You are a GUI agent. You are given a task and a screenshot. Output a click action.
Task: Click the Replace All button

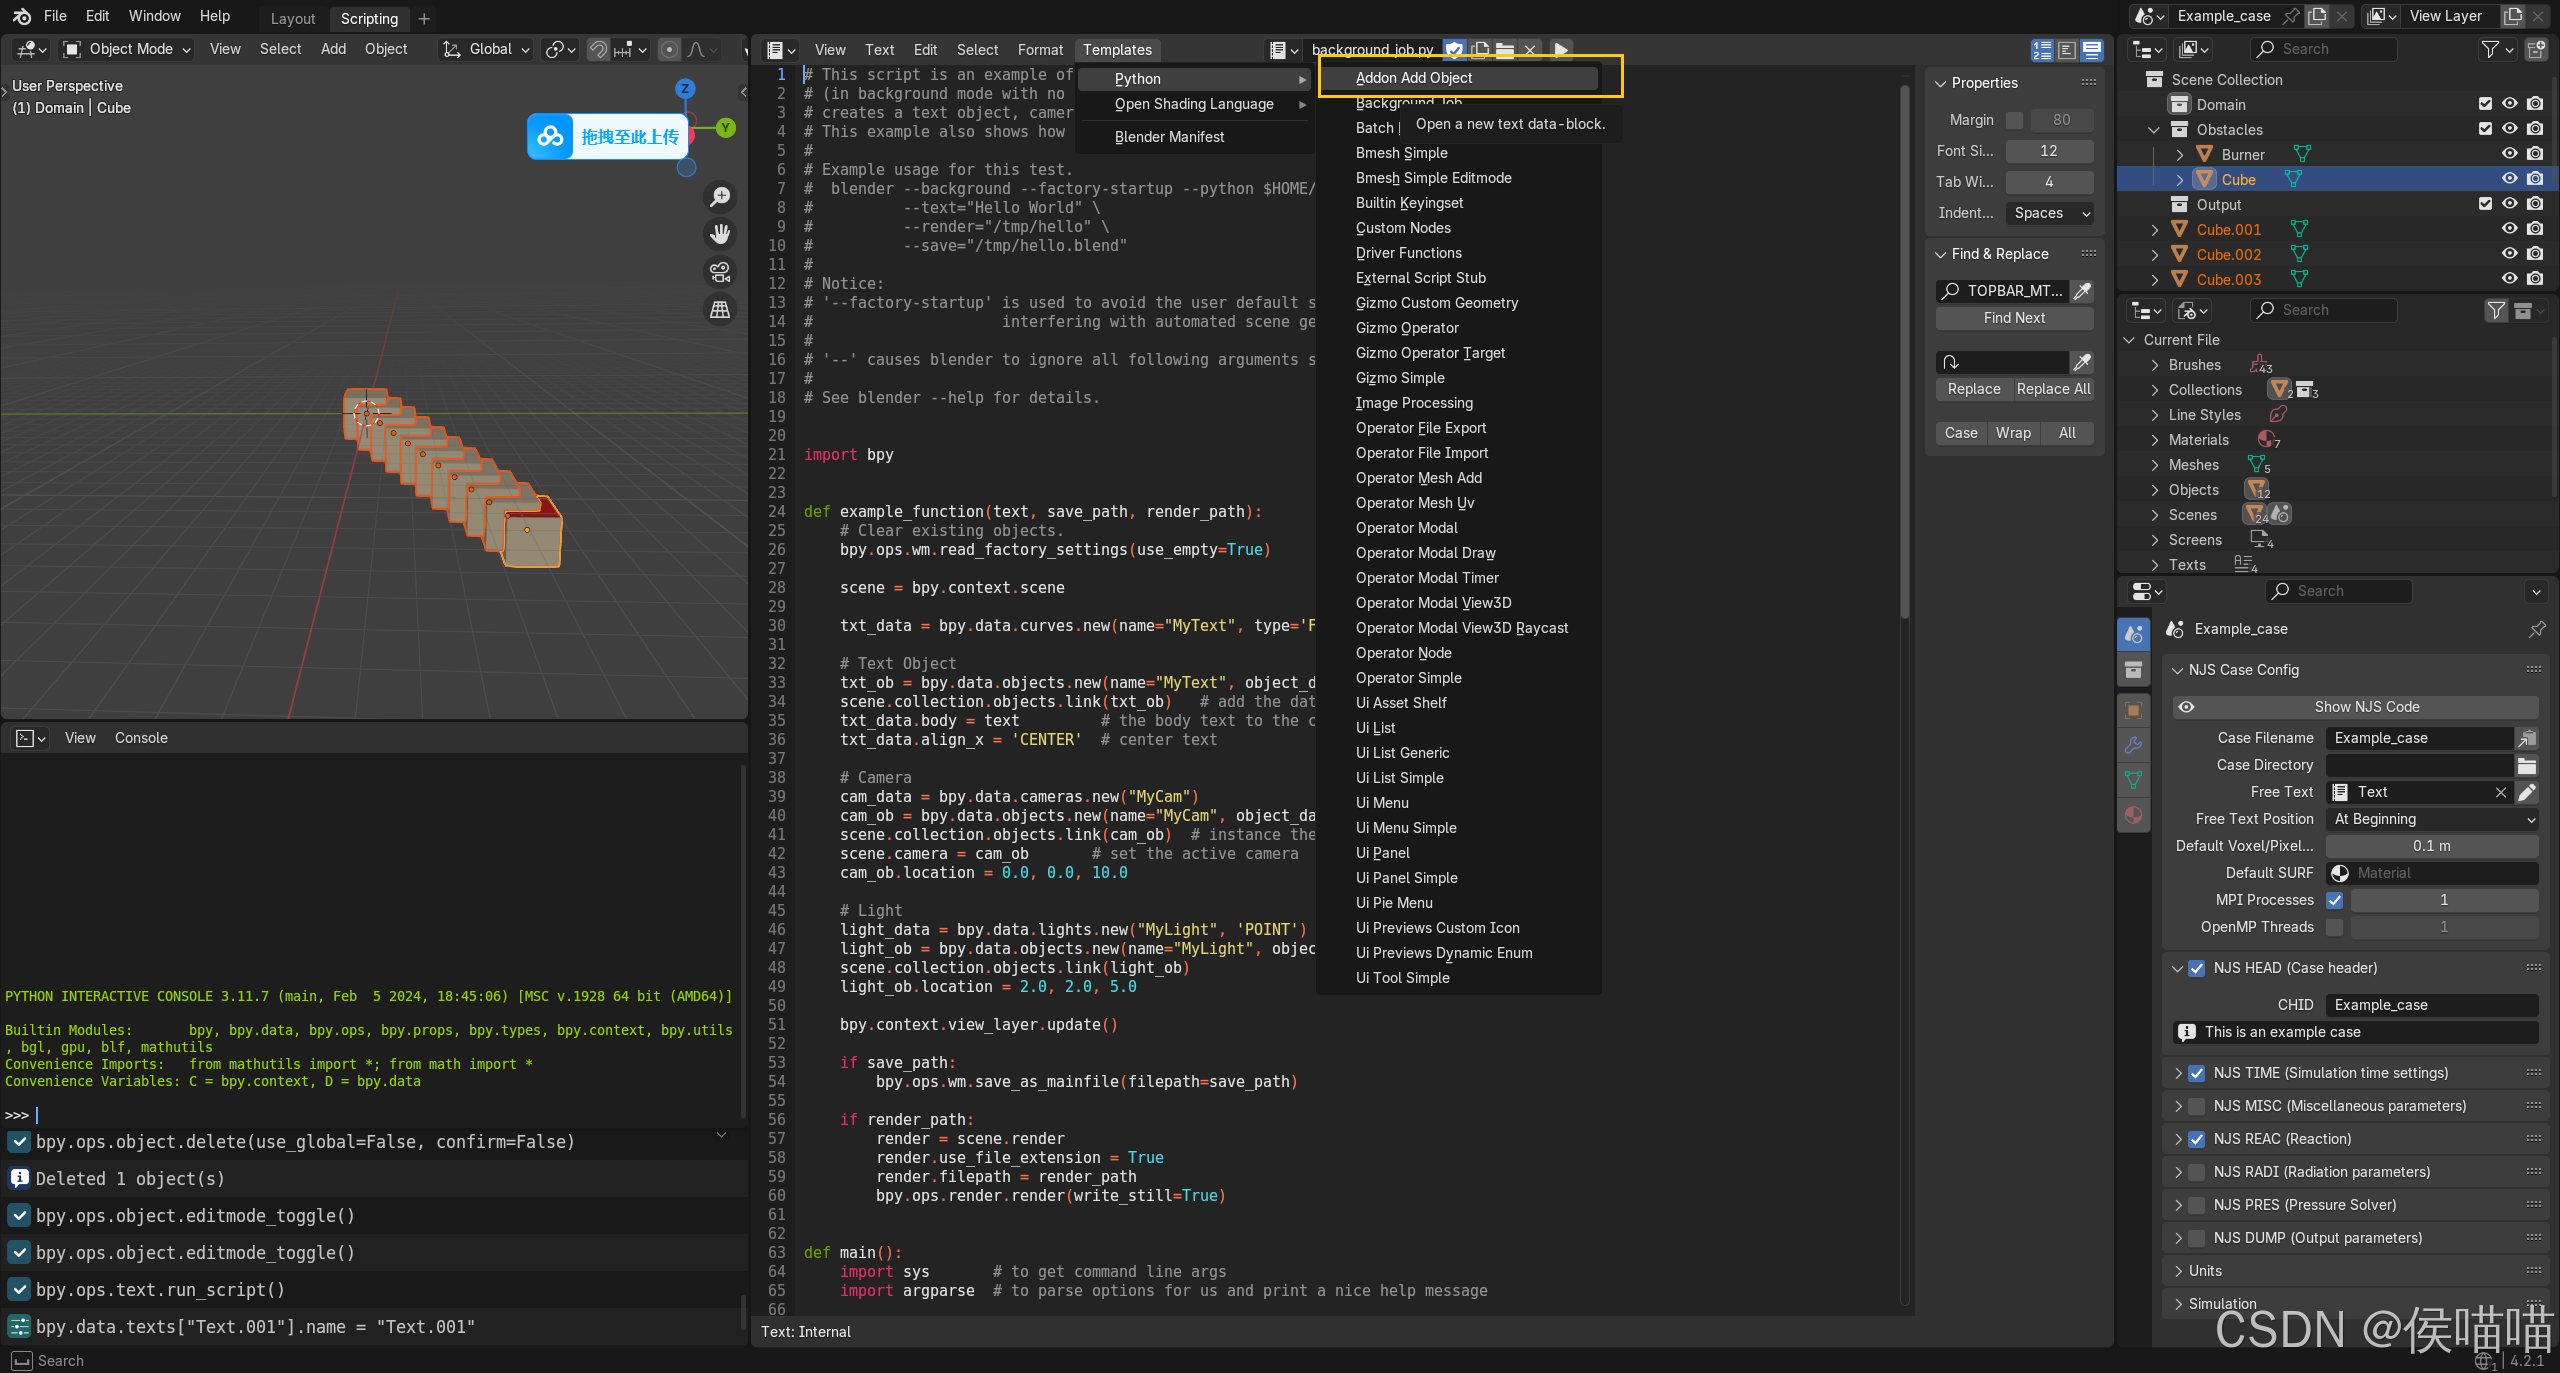point(2054,389)
